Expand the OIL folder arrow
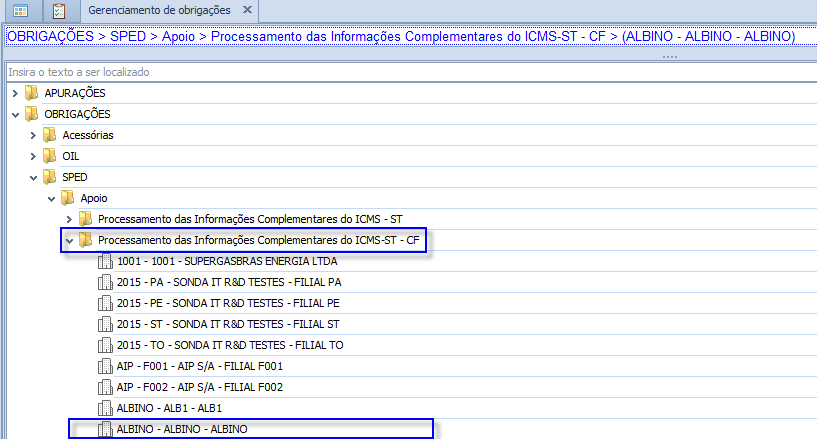Image resolution: width=817 pixels, height=439 pixels. 32,156
